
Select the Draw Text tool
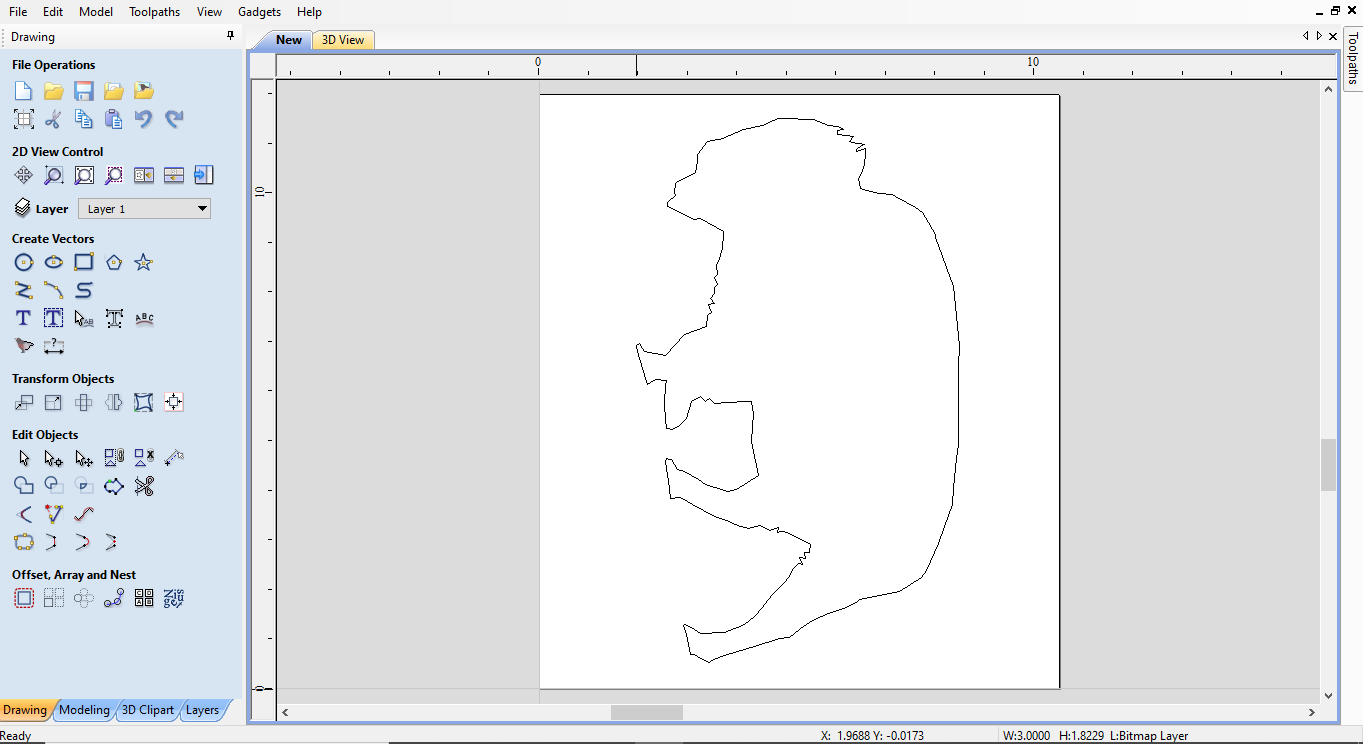(24, 318)
